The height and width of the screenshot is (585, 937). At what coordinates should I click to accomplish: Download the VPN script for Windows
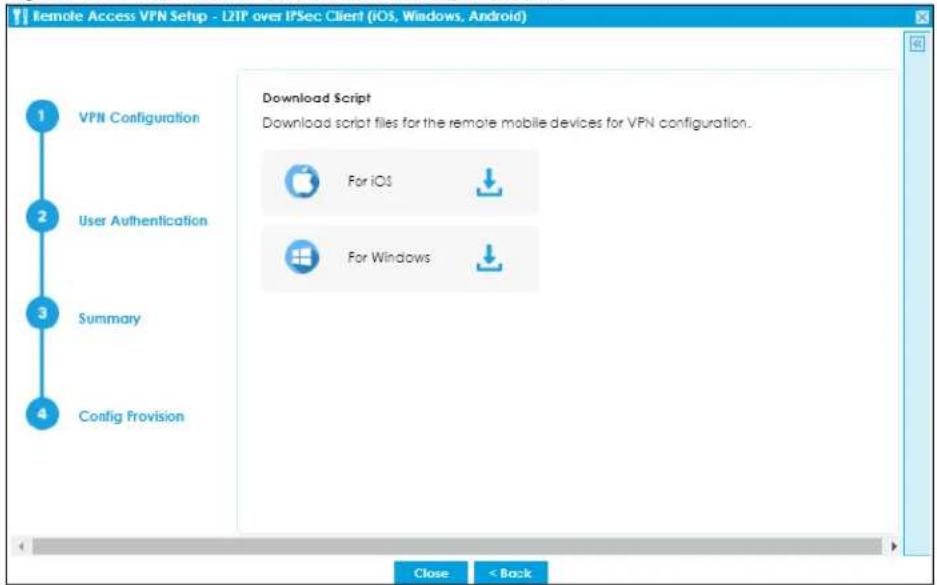point(489,258)
